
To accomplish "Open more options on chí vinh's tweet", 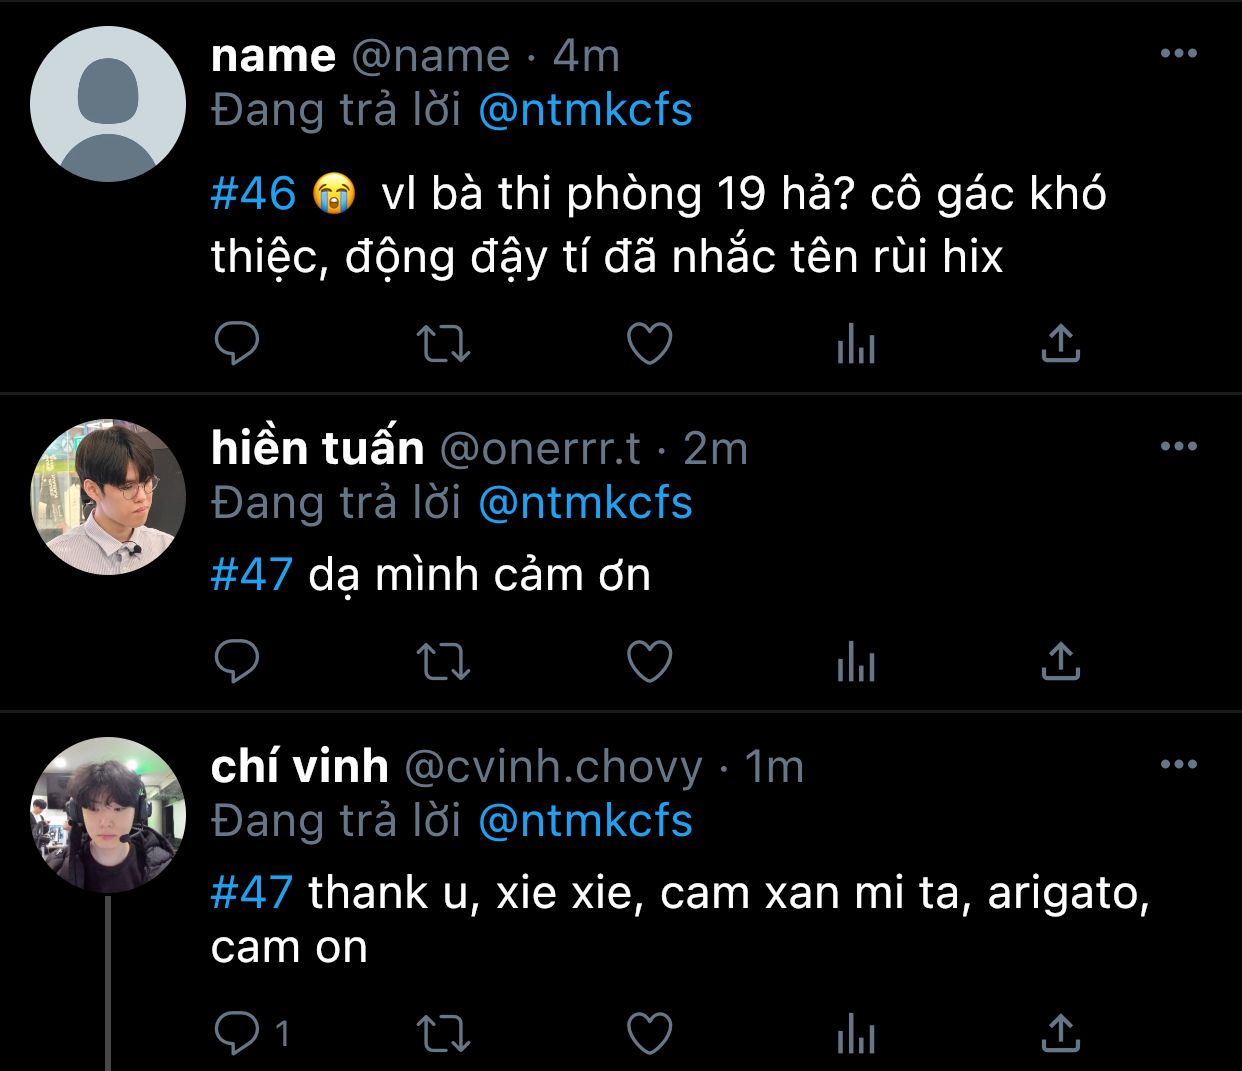I will click(1178, 765).
